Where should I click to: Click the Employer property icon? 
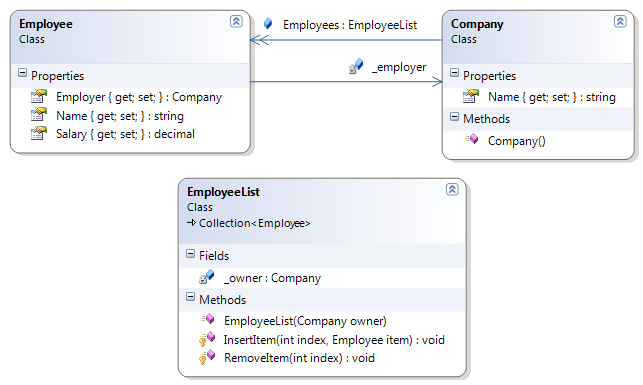point(39,96)
